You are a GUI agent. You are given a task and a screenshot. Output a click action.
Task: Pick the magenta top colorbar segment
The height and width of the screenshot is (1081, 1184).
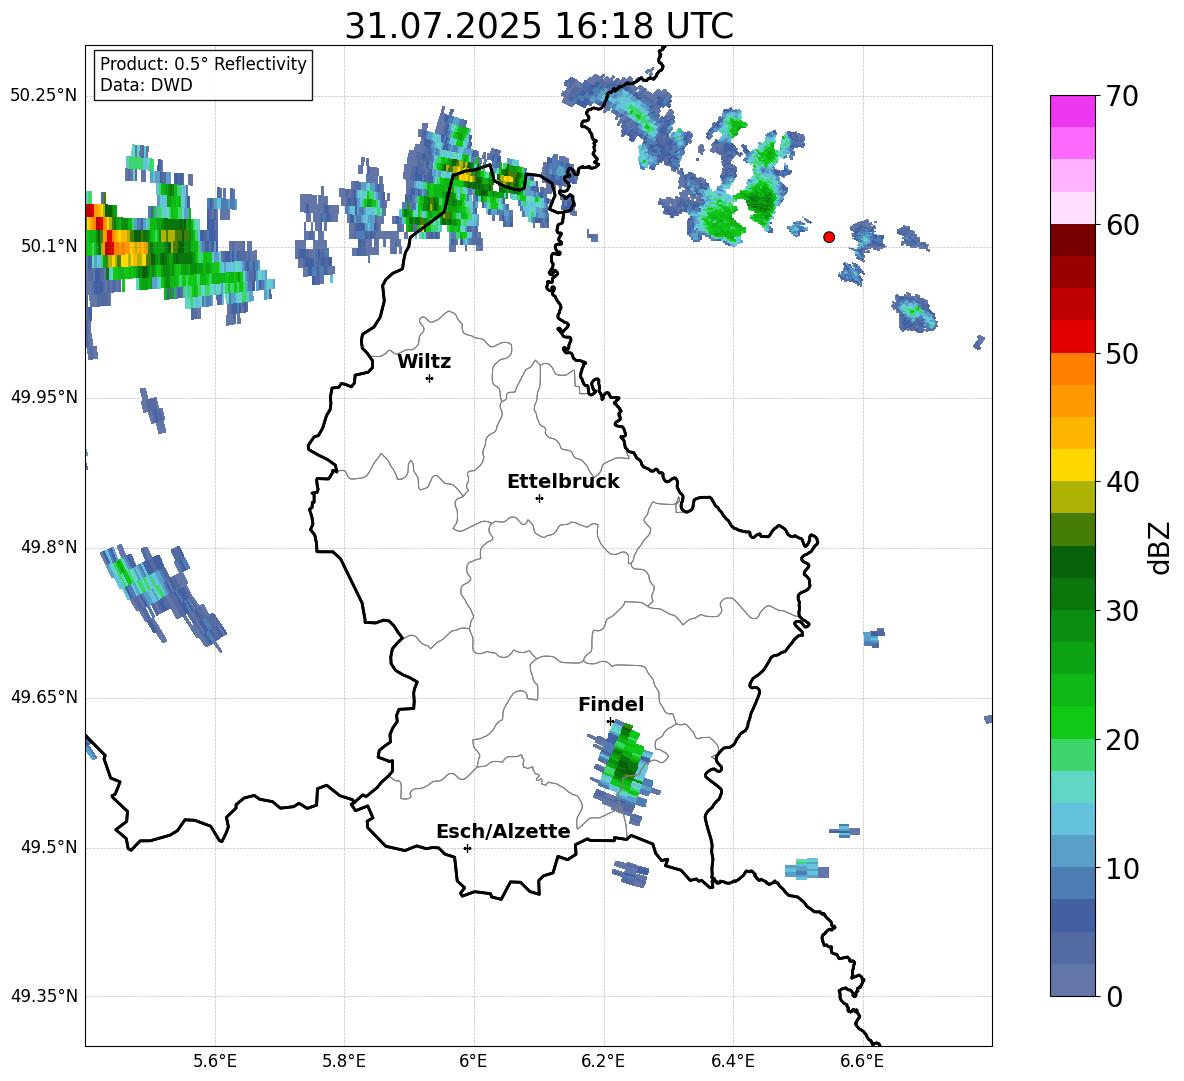point(1072,112)
